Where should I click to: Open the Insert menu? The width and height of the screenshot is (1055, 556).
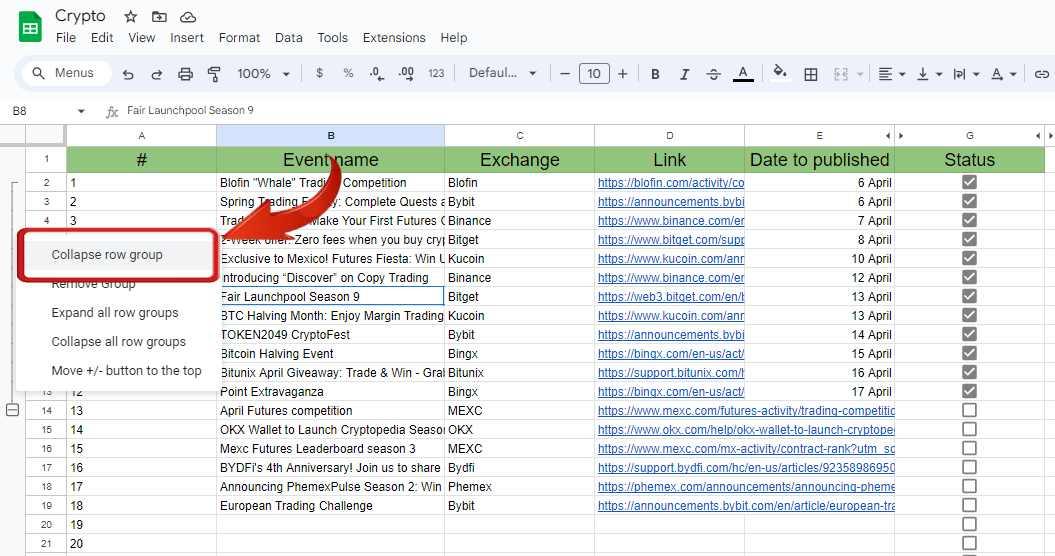186,38
